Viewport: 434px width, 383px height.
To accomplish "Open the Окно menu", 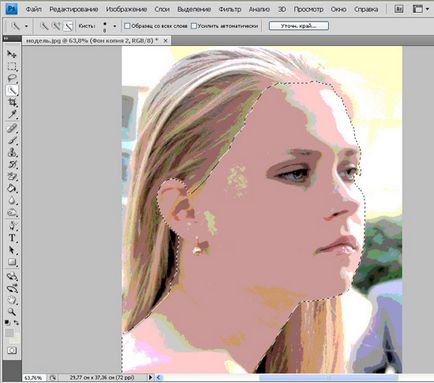I will click(338, 9).
